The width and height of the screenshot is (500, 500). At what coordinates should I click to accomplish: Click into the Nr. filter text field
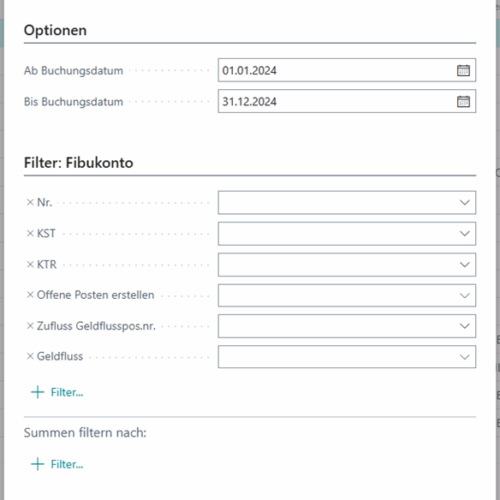(x=337, y=202)
